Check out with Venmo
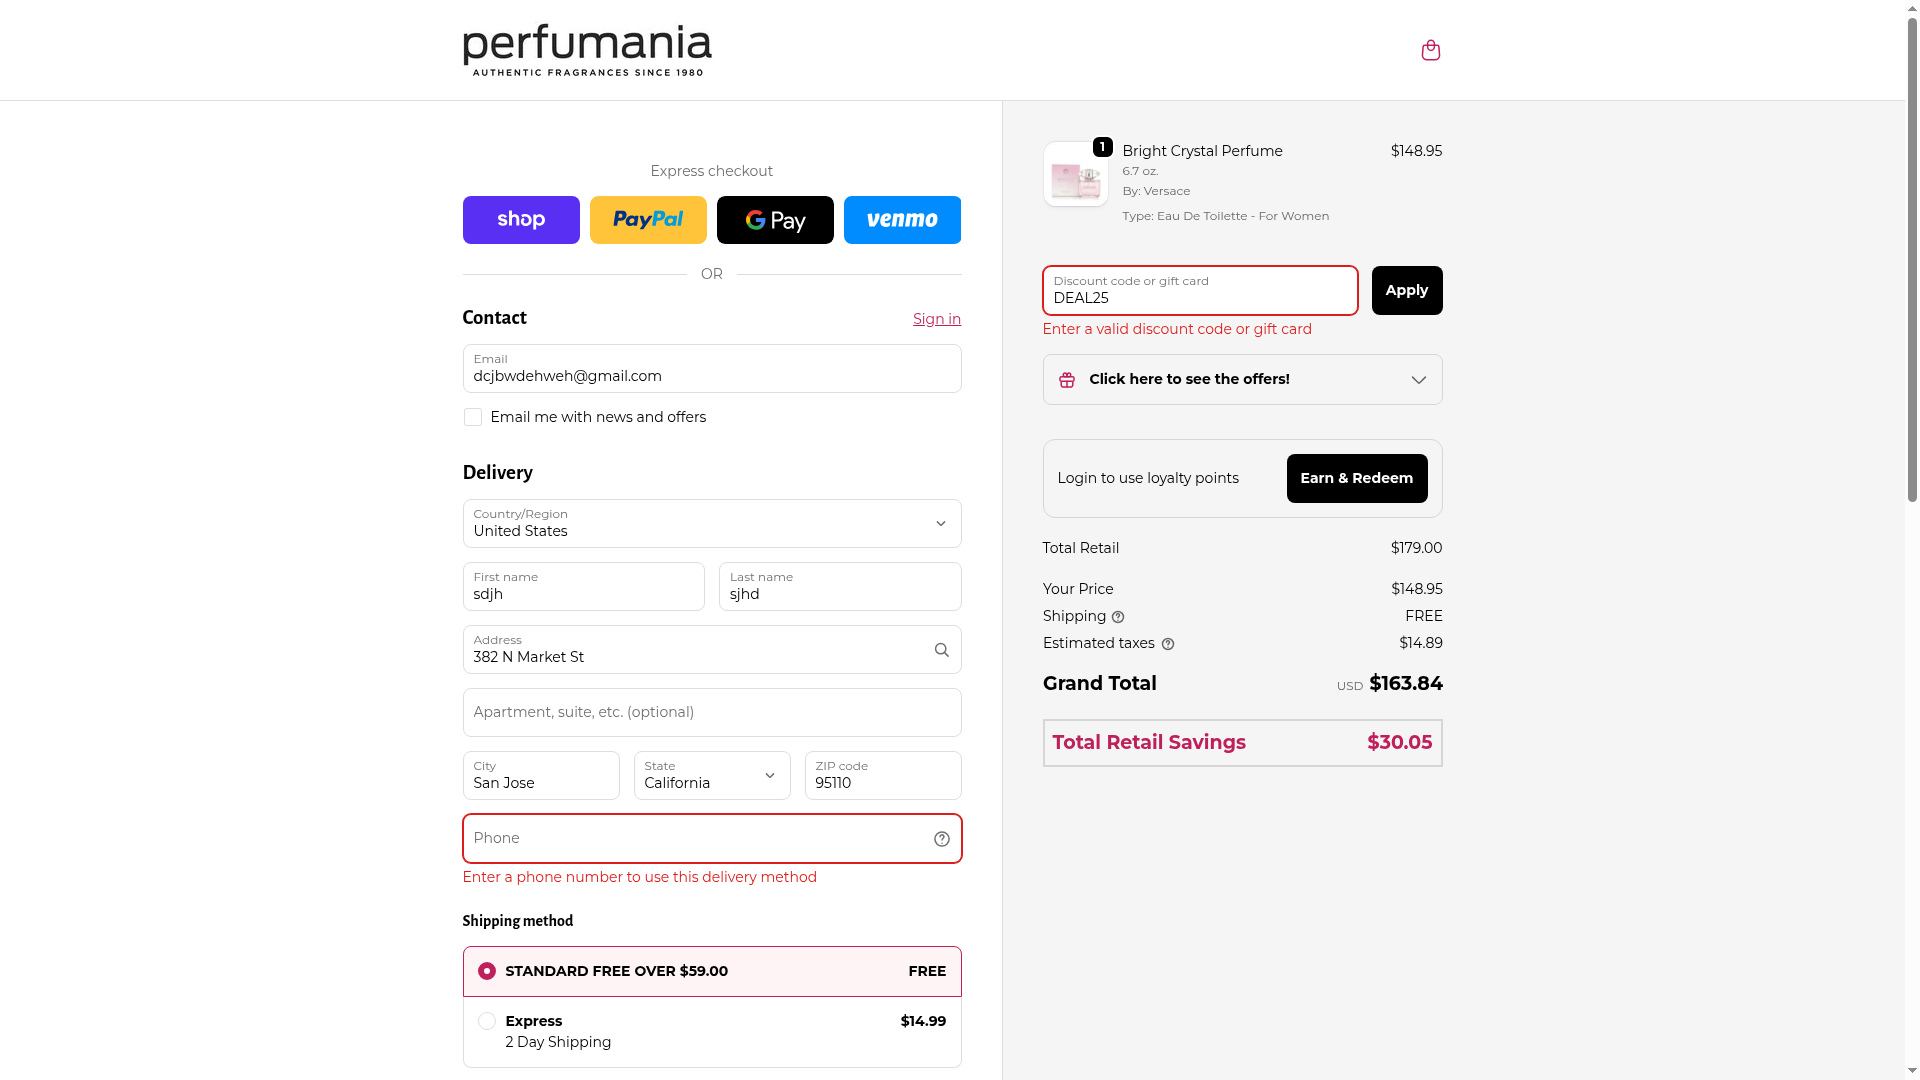The height and width of the screenshot is (1080, 1920). tap(902, 220)
